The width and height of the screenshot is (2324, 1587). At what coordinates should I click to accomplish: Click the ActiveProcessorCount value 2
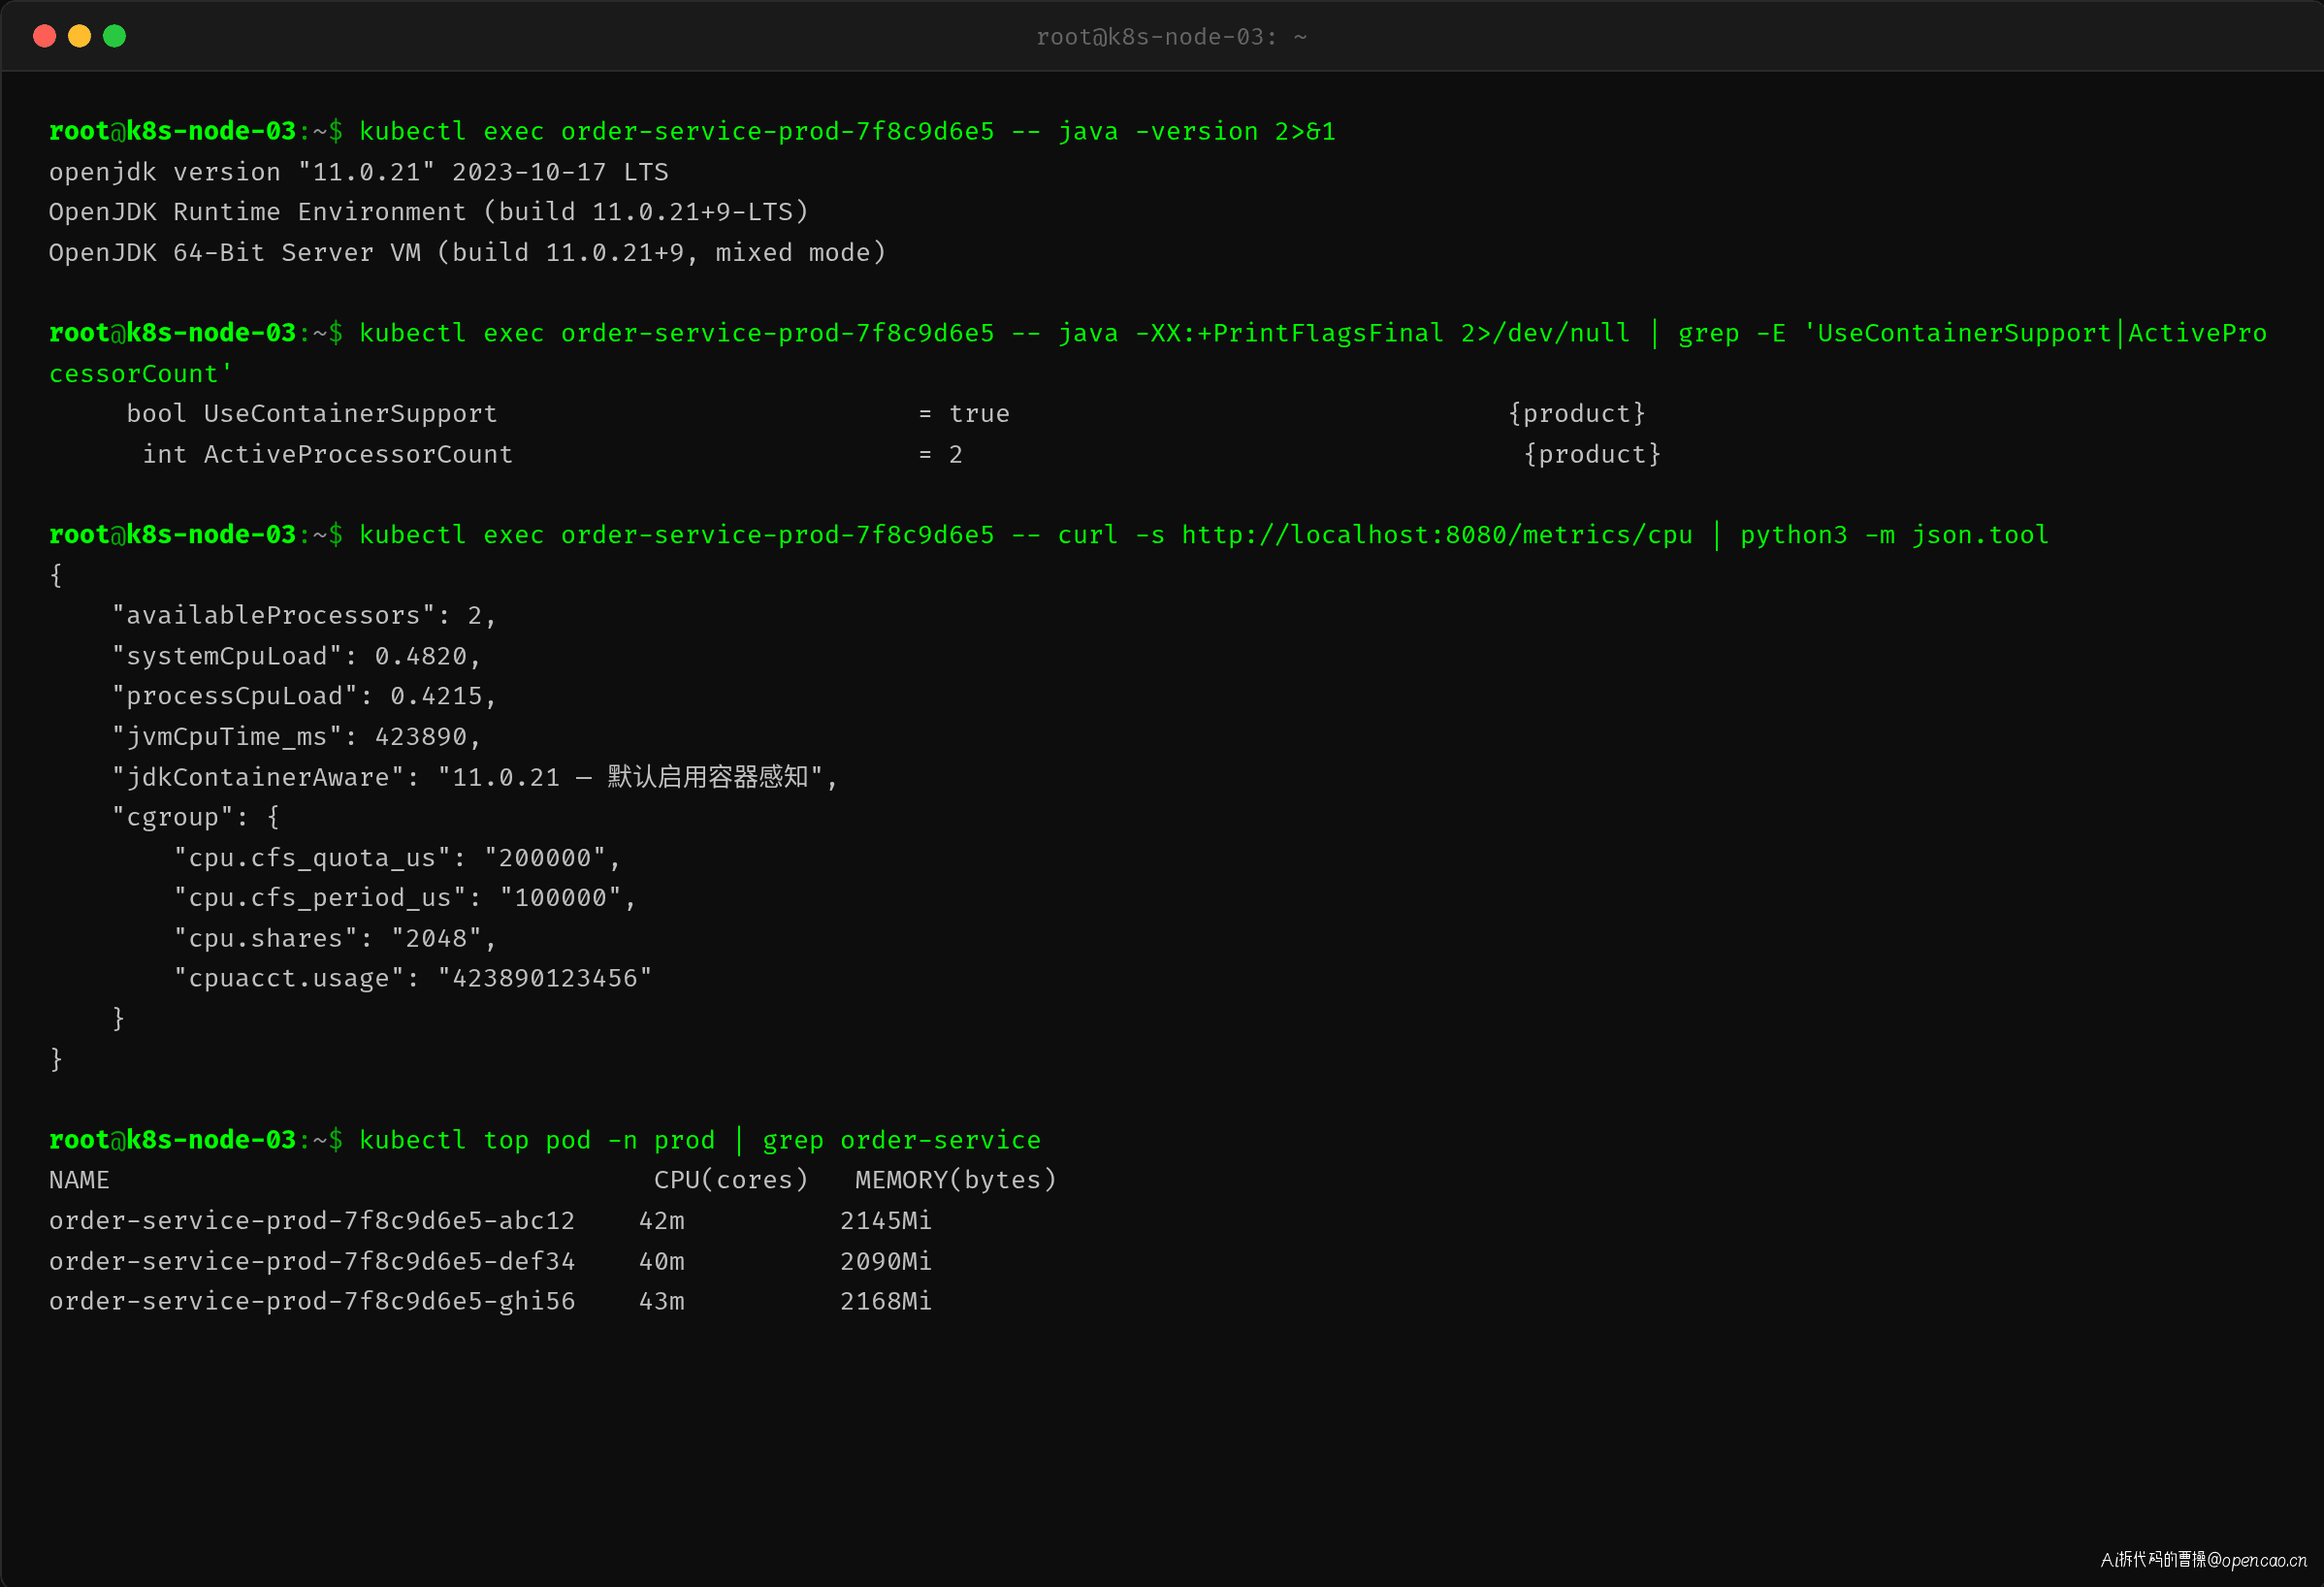pos(956,455)
